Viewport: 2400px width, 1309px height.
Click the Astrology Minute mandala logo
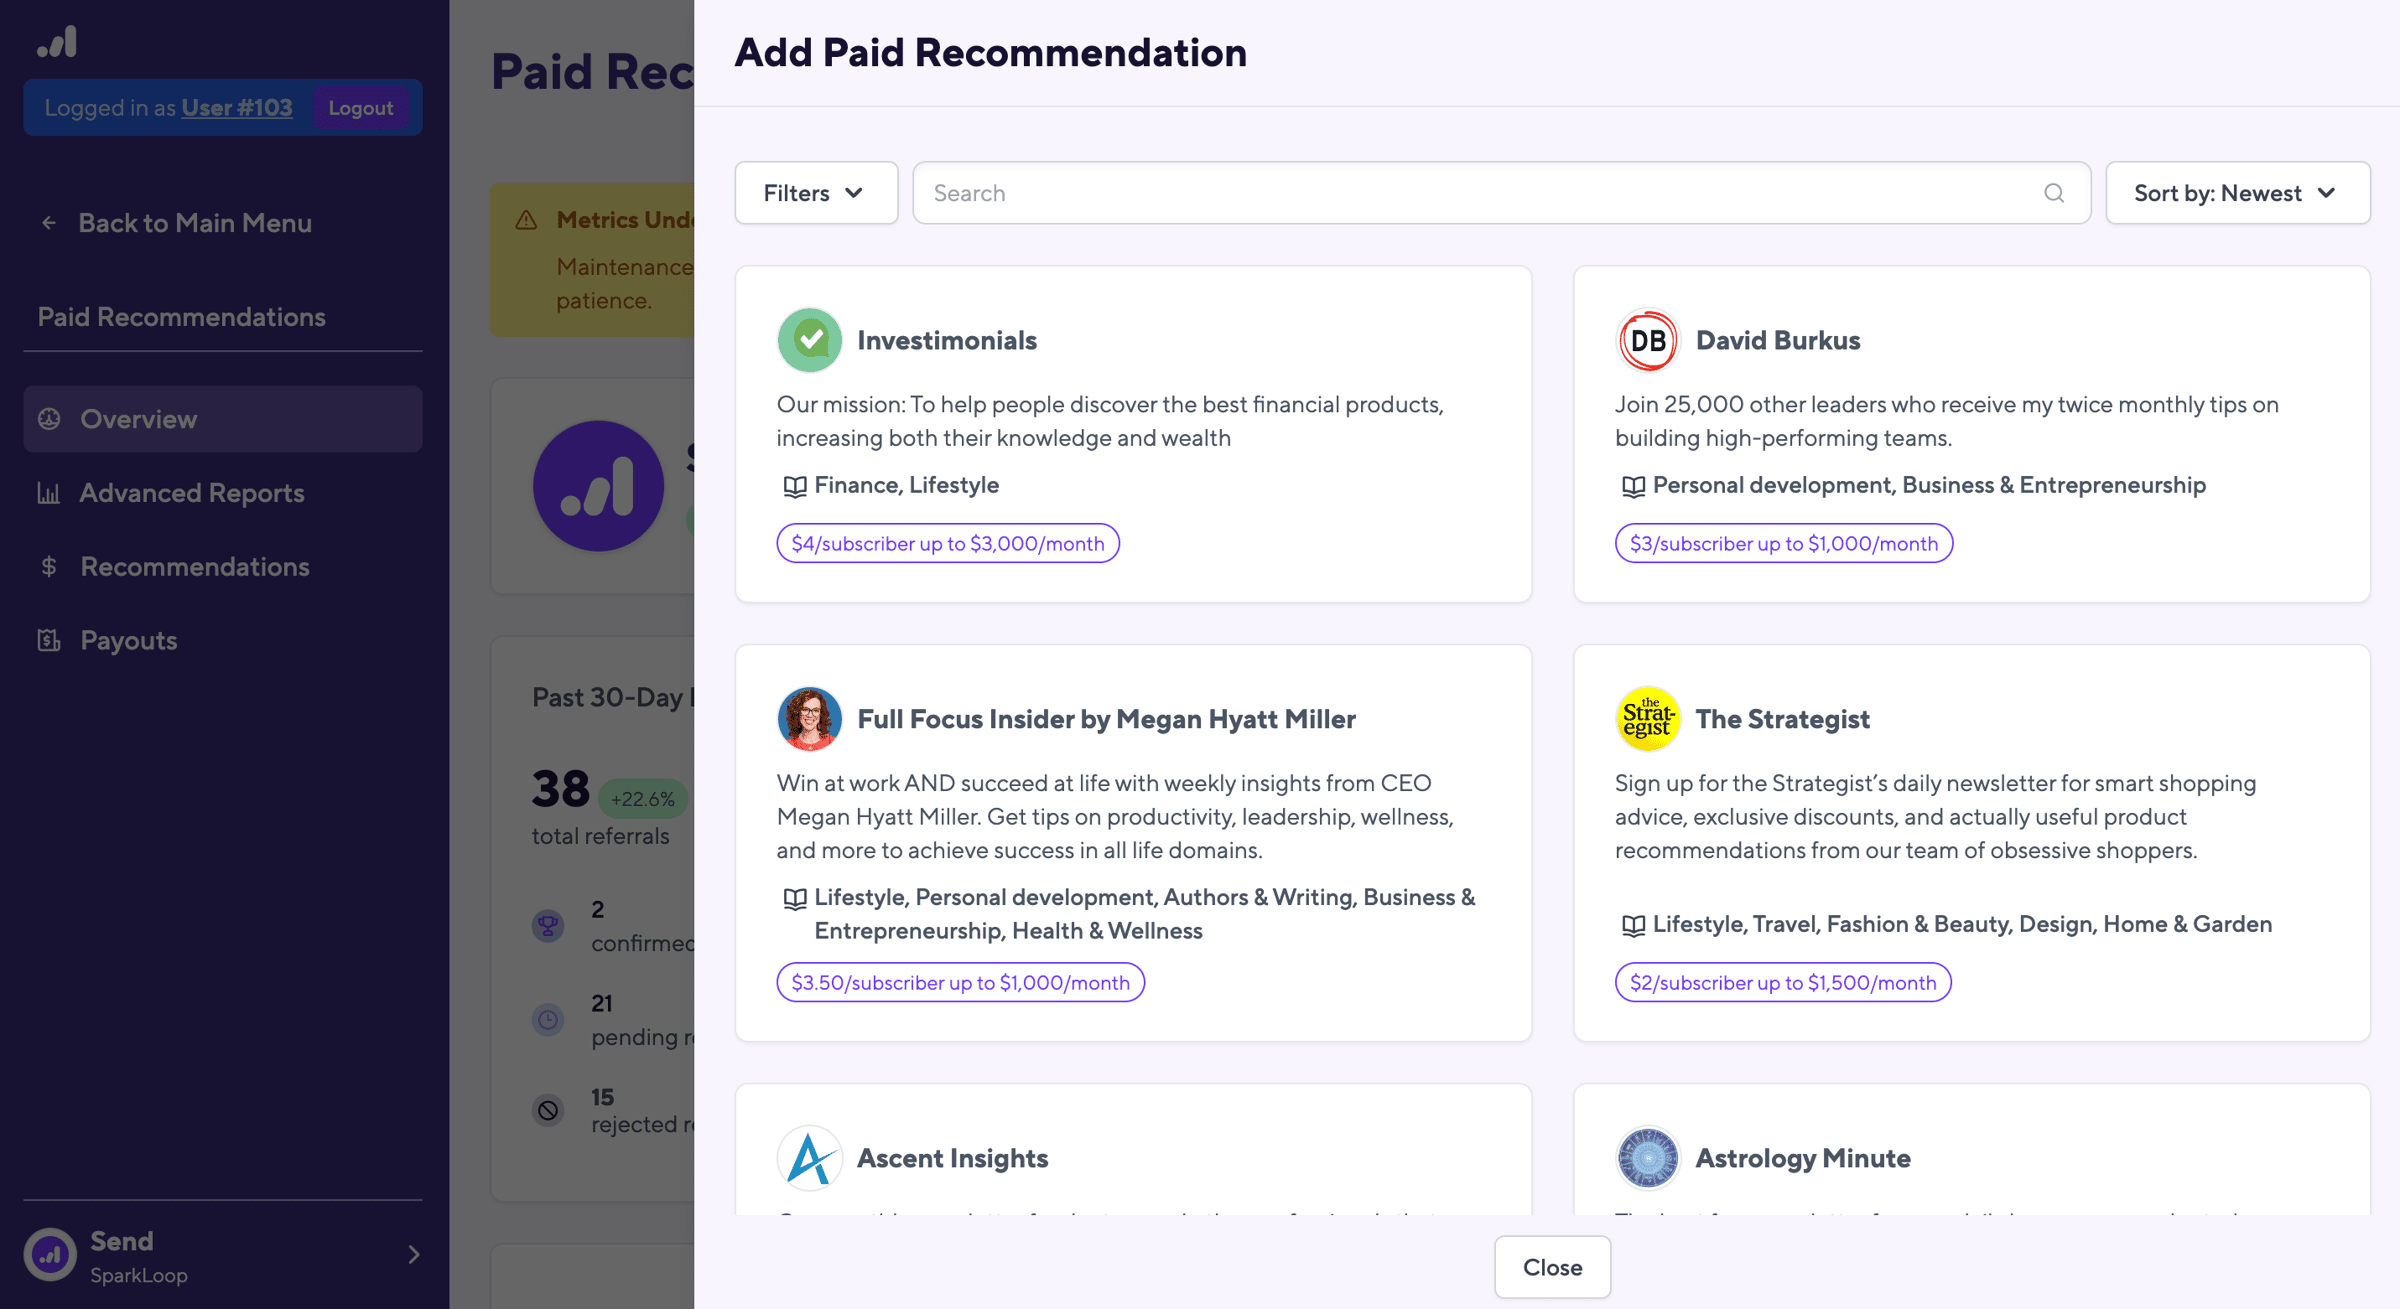click(1647, 1158)
